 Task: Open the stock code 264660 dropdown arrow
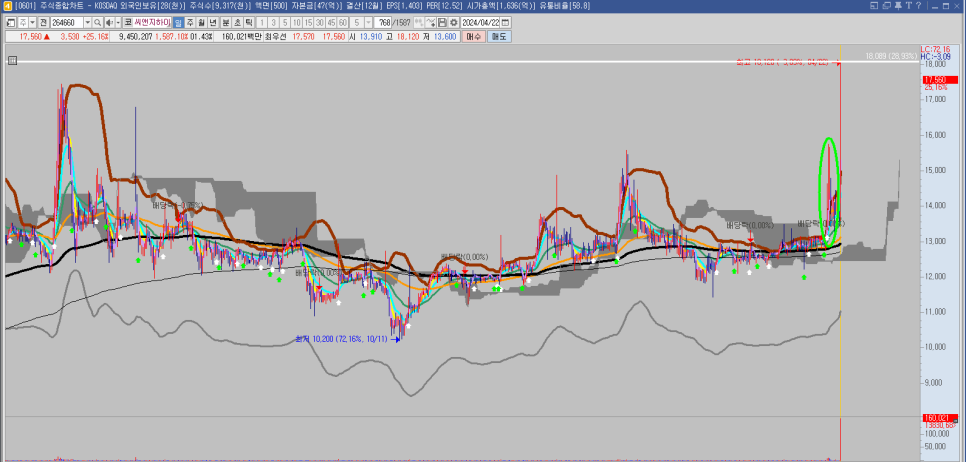(88, 23)
